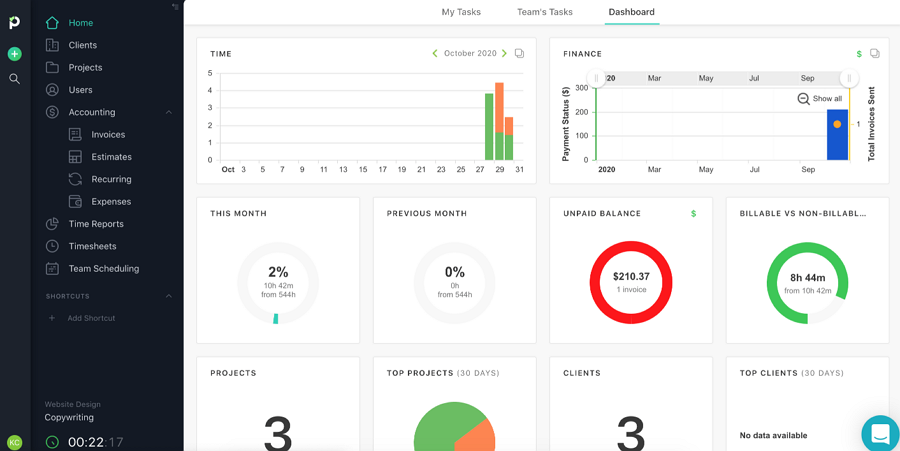Click the green plus add button
Screen dimensions: 900x451
click(14, 54)
